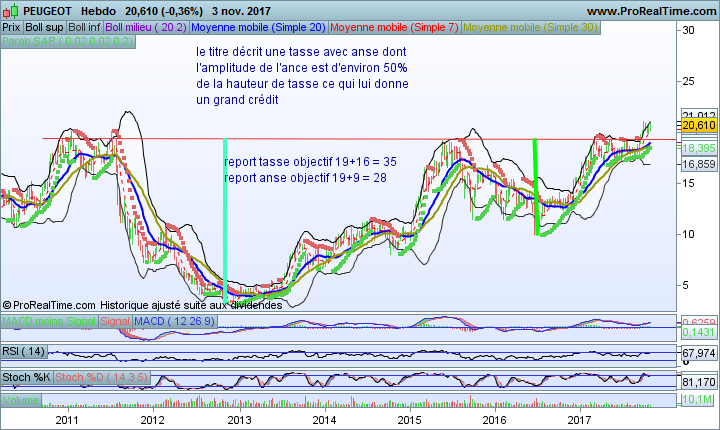Click the 2014 label on time axis

324,420
